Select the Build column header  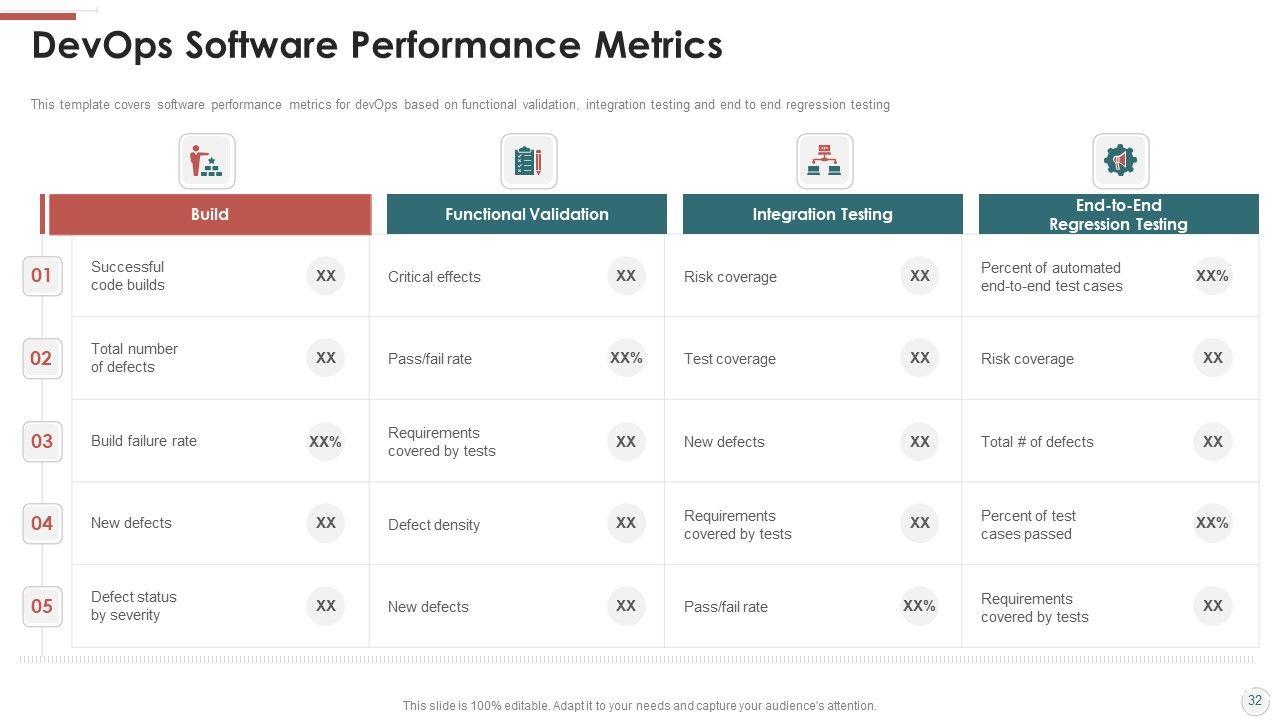click(210, 214)
